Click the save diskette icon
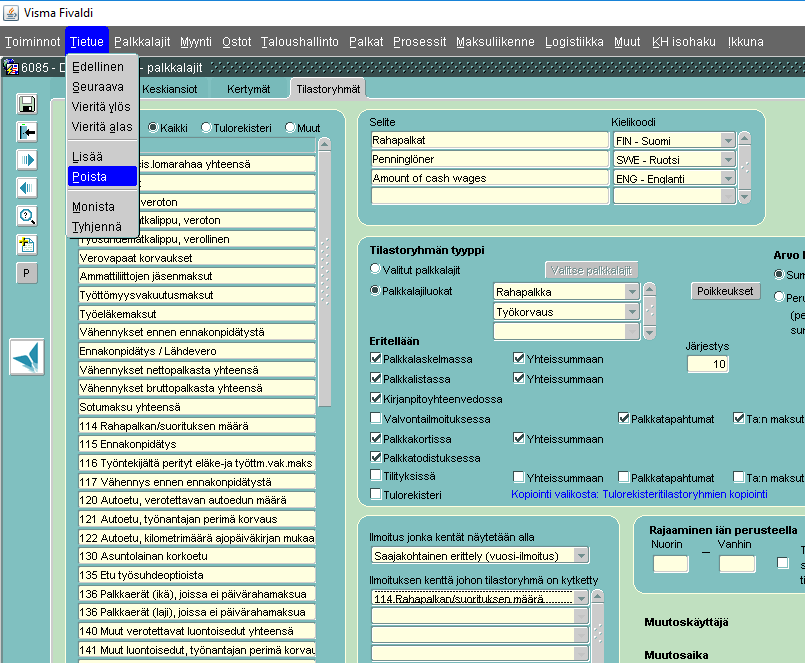 27,104
